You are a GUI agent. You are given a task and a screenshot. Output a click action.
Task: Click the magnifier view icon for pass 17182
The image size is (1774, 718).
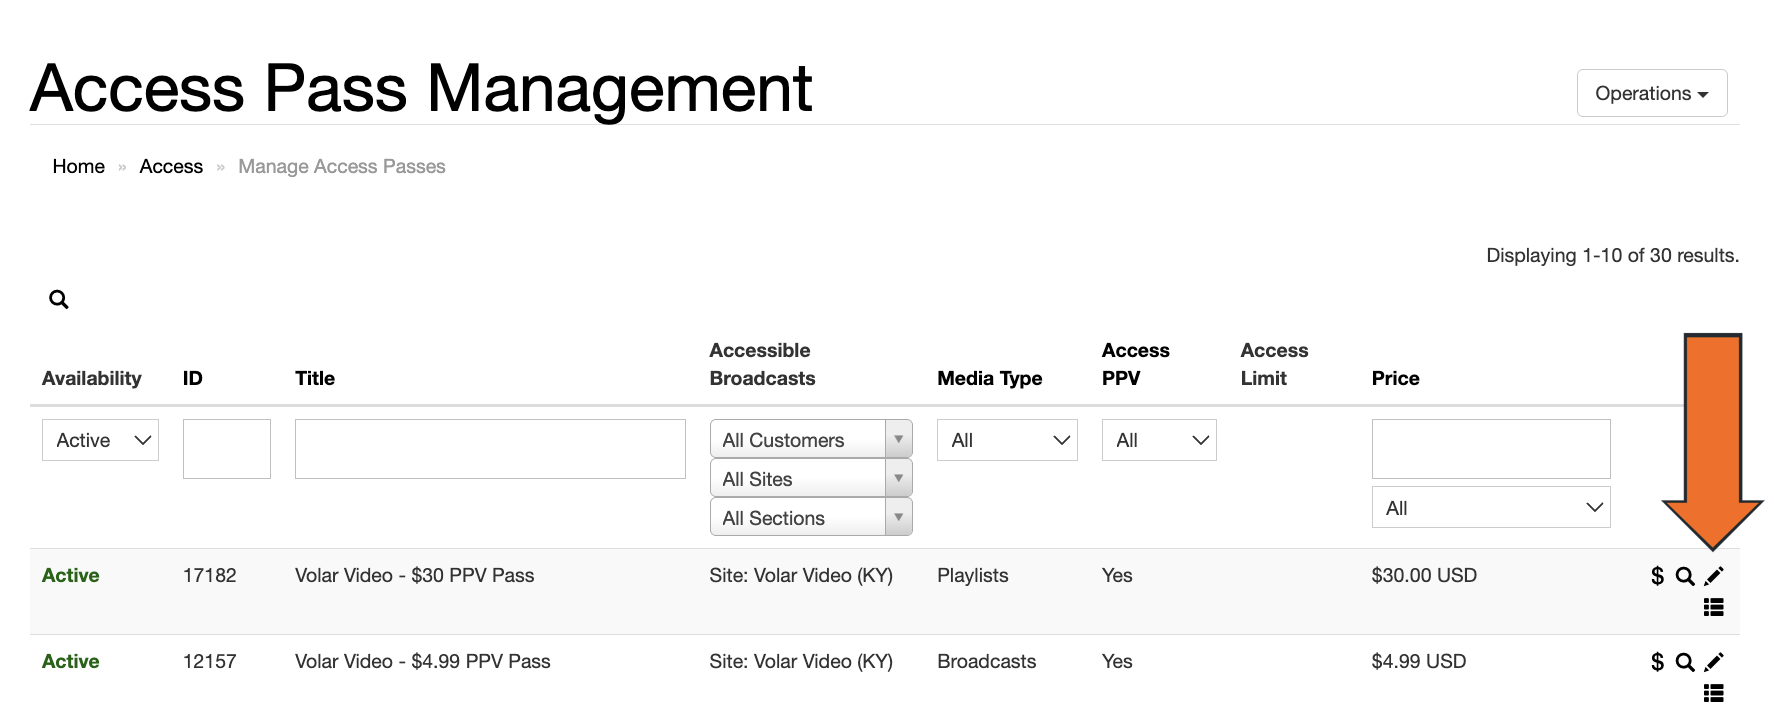tap(1685, 576)
